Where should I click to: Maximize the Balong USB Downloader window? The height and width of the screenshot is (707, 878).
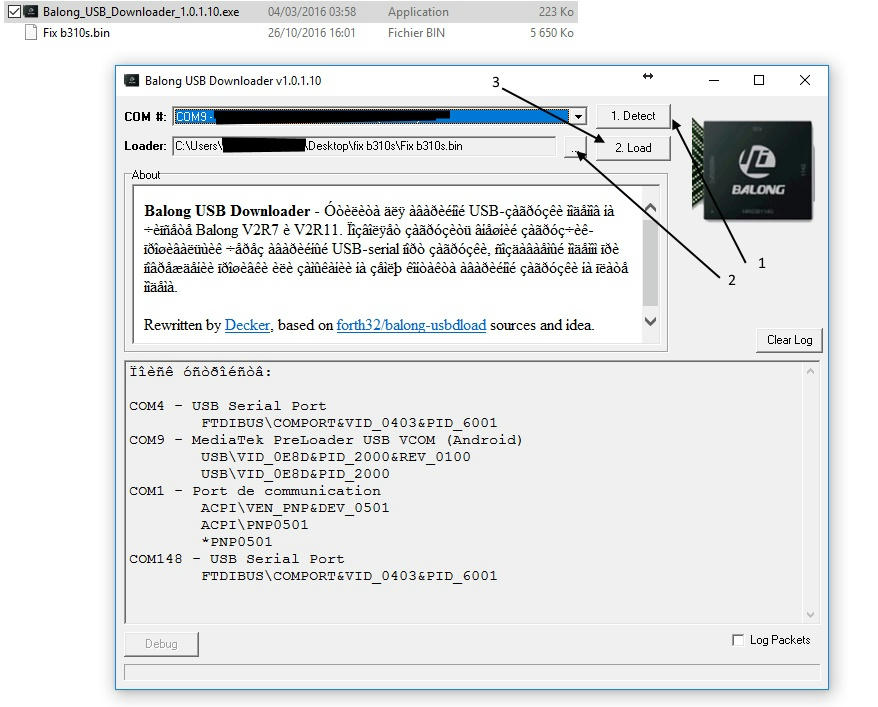[x=759, y=81]
